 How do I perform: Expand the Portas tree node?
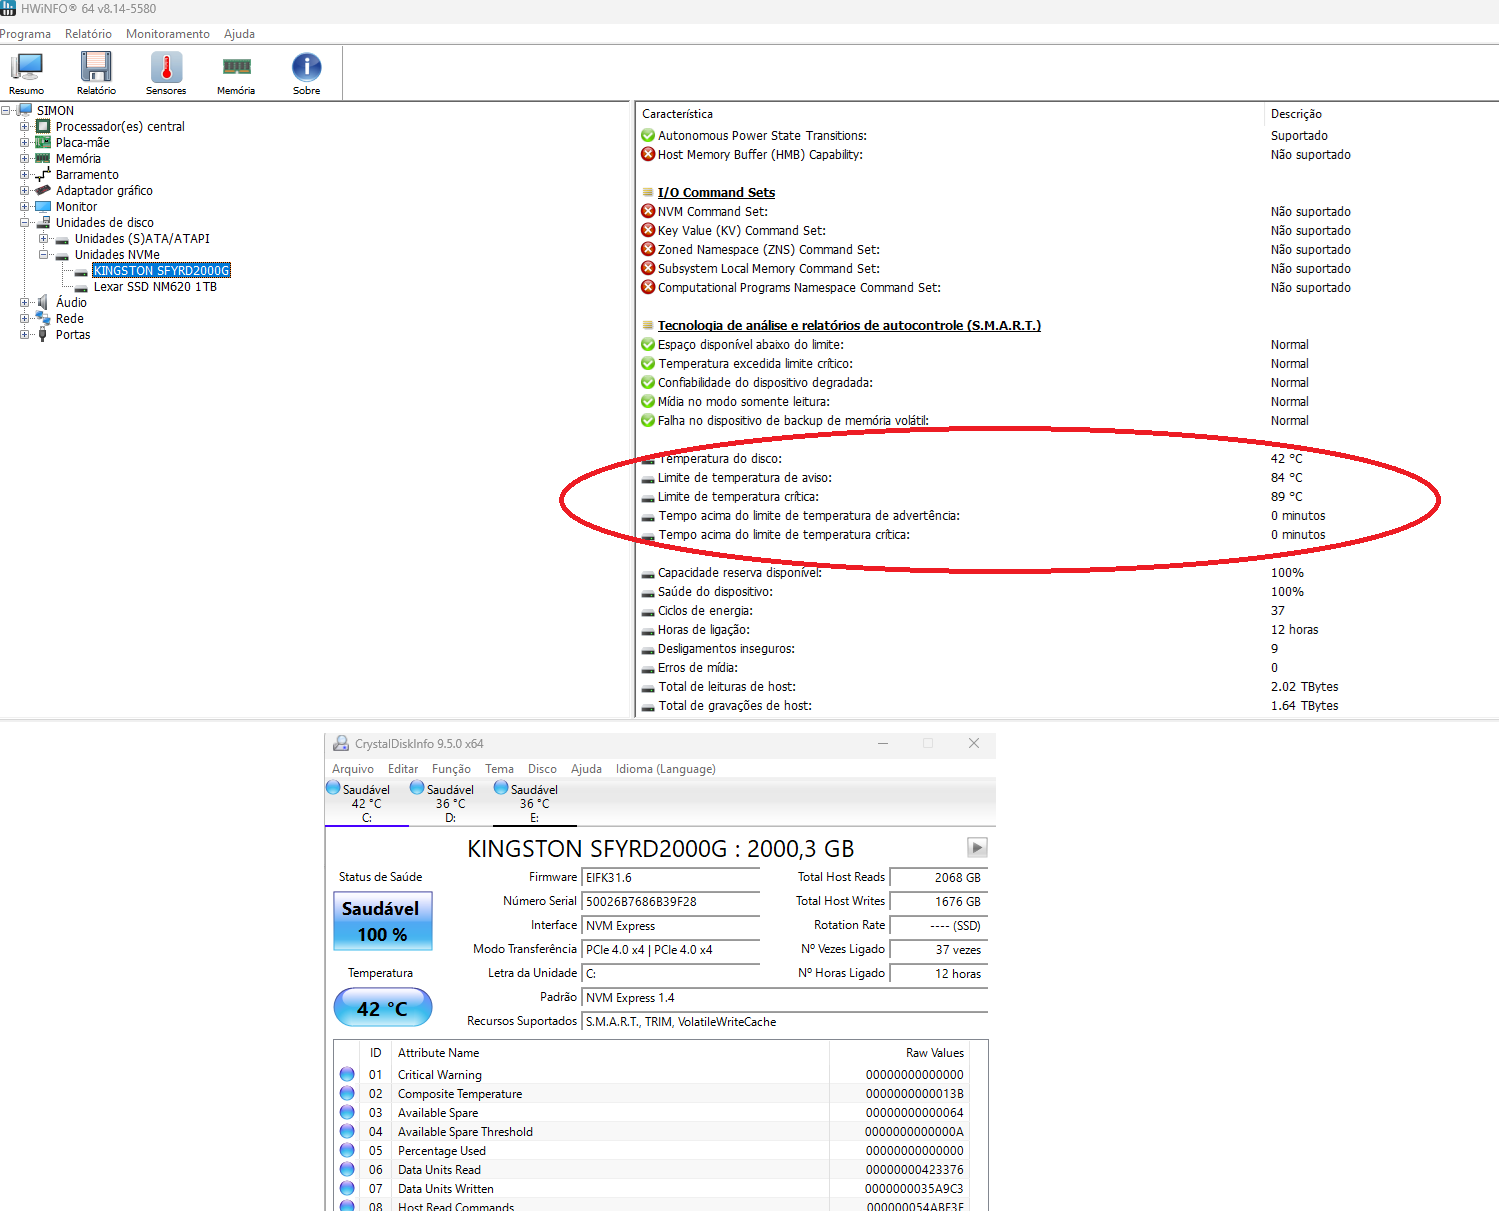[25, 335]
